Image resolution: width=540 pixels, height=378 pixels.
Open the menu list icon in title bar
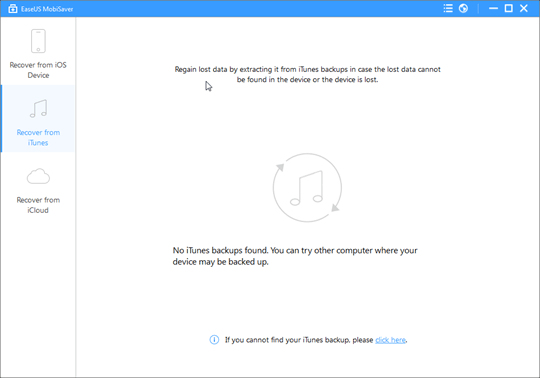[x=448, y=8]
